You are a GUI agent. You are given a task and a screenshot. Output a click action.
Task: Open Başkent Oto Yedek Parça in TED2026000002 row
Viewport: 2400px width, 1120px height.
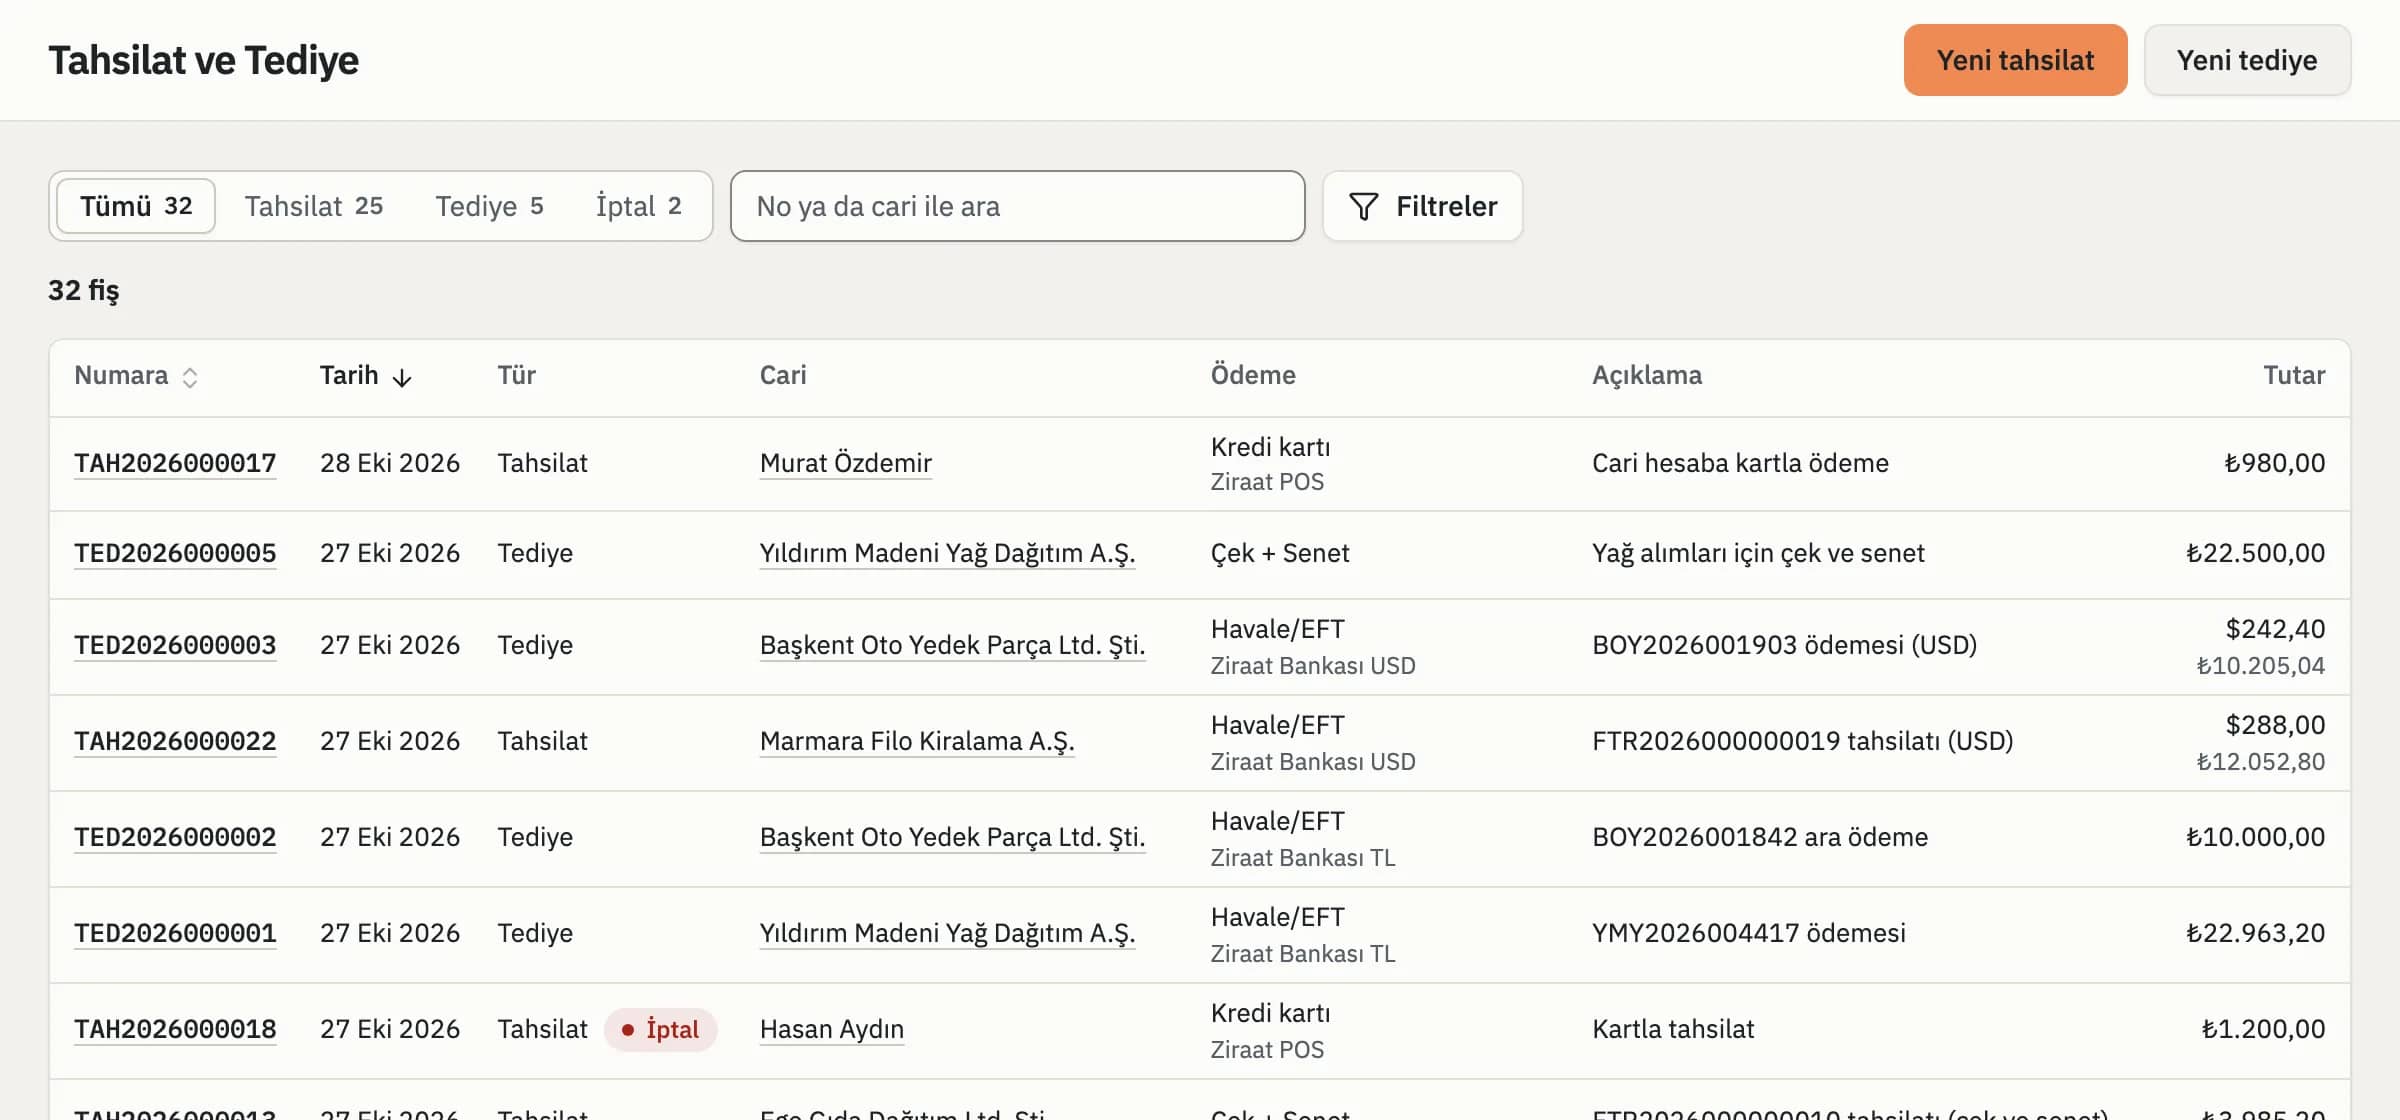(952, 837)
